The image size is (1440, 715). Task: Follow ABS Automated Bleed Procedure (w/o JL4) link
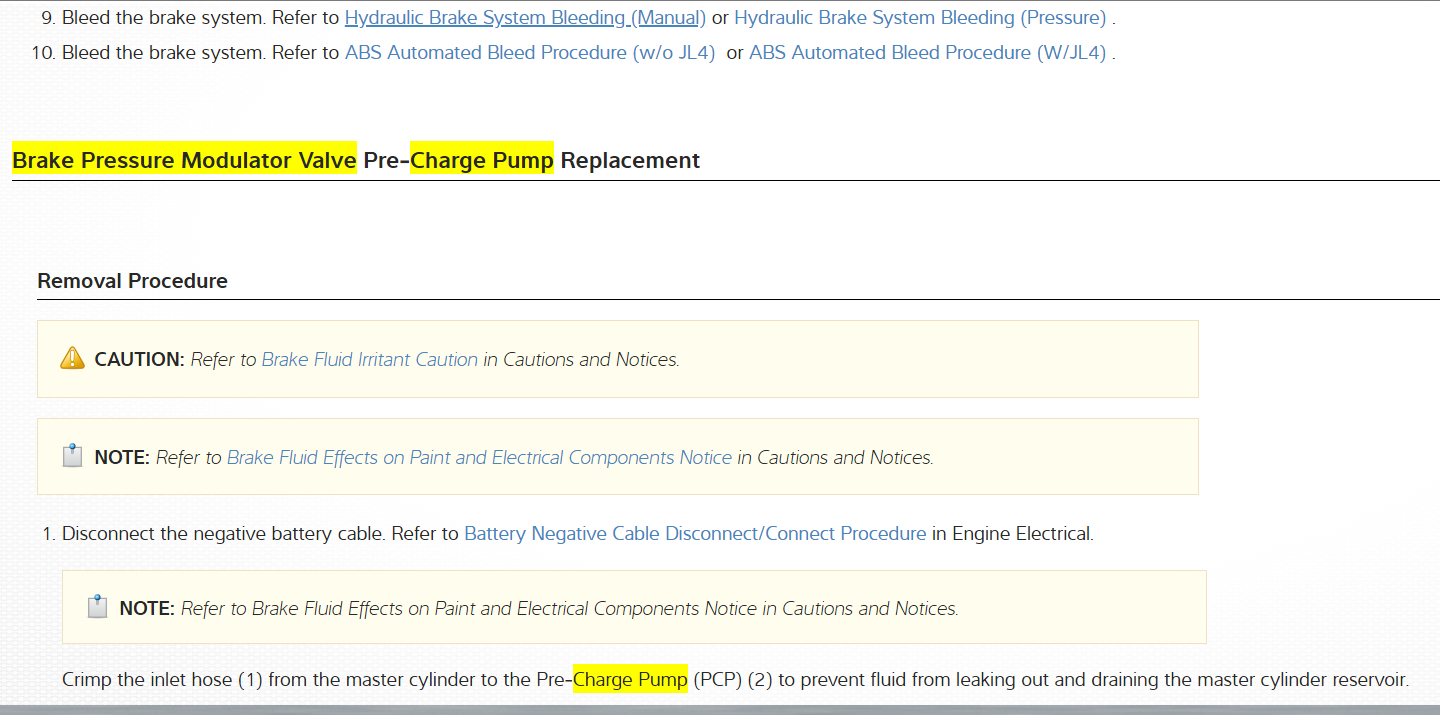530,52
